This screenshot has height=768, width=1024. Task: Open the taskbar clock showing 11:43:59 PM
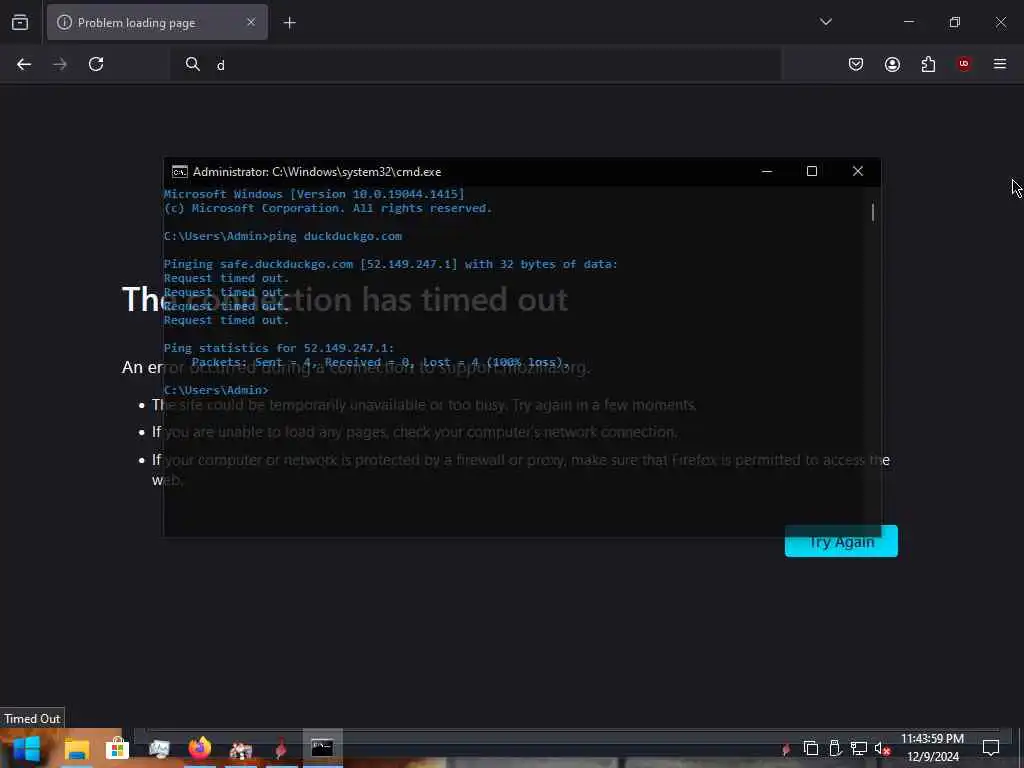coord(933,748)
